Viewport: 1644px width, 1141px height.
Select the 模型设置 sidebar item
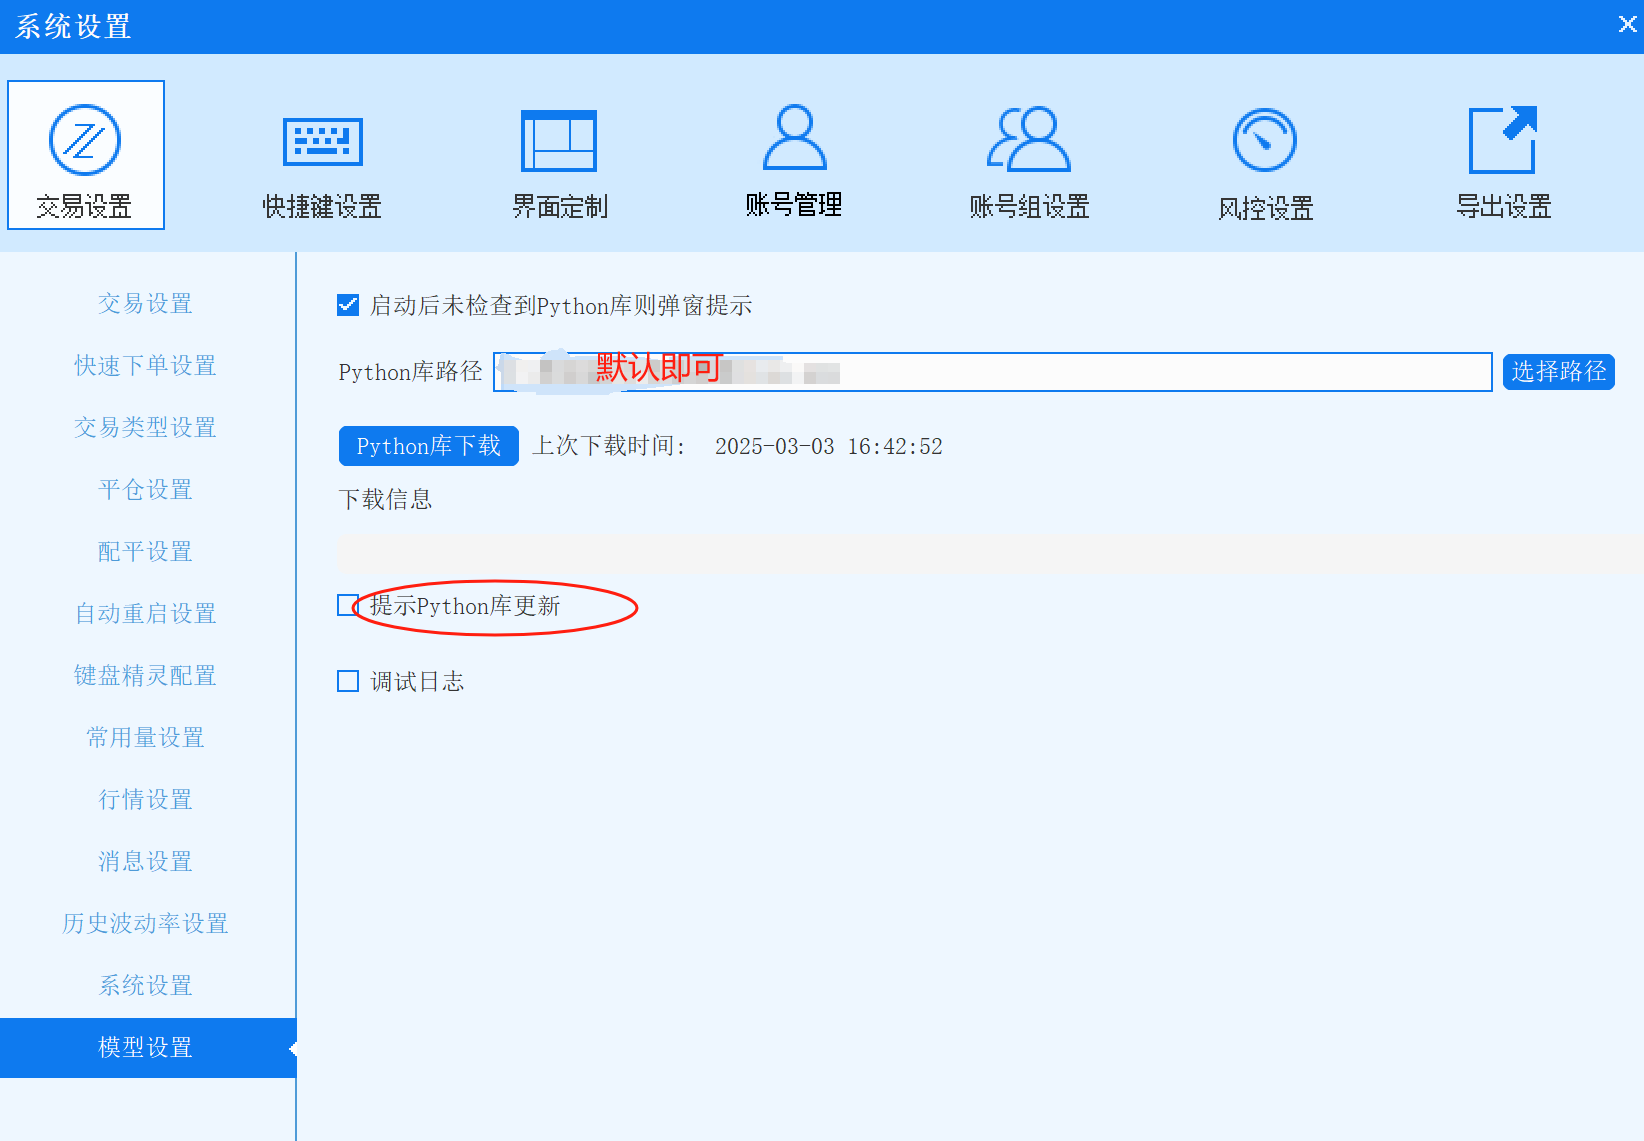click(145, 1047)
